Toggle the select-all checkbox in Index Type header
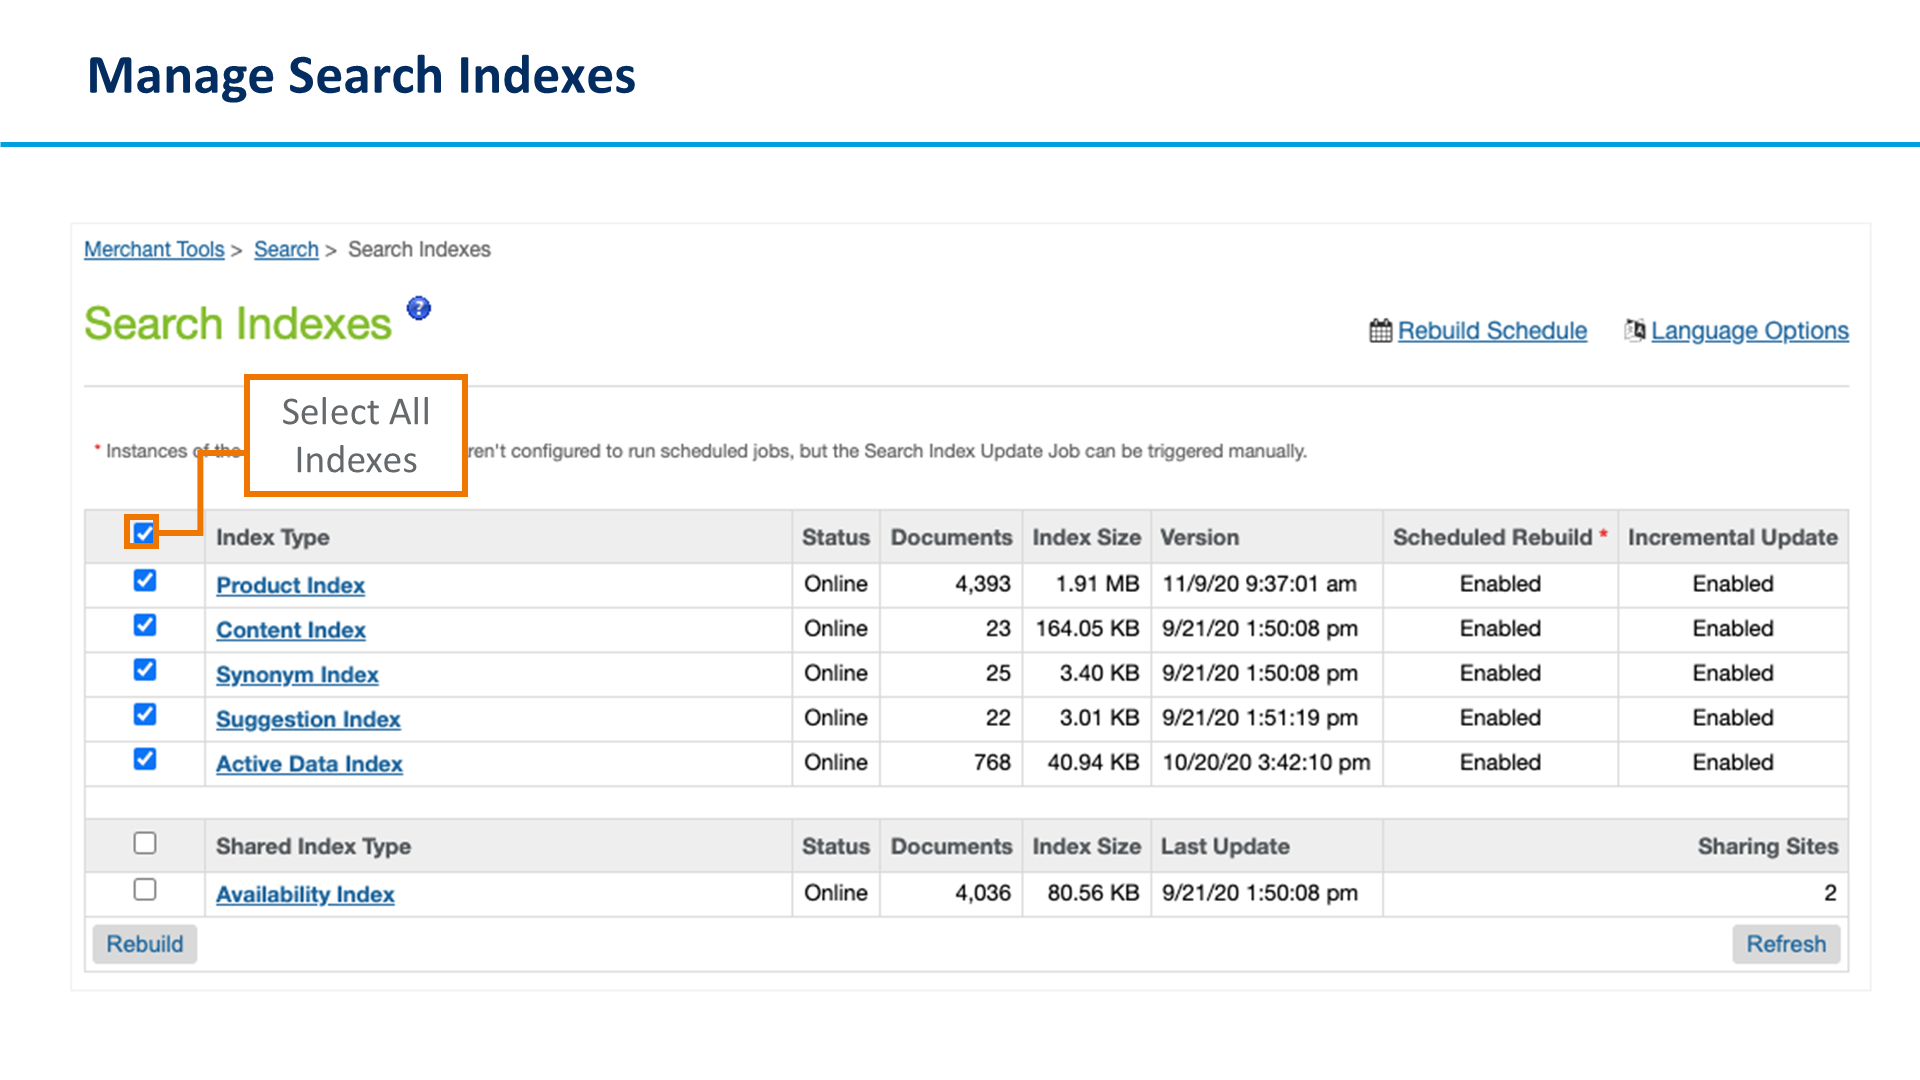Screen dimensions: 1920x1080 click(144, 533)
